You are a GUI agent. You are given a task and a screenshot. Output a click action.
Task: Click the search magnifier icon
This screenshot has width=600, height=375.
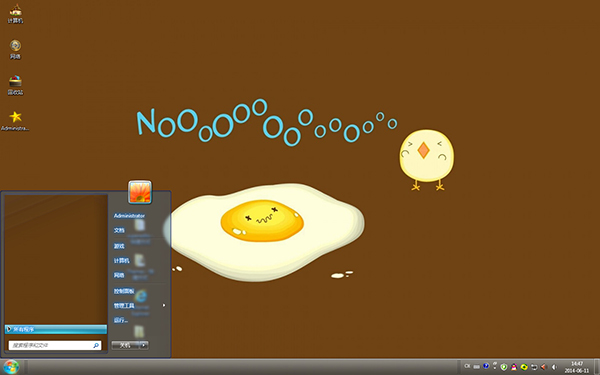[x=96, y=345]
